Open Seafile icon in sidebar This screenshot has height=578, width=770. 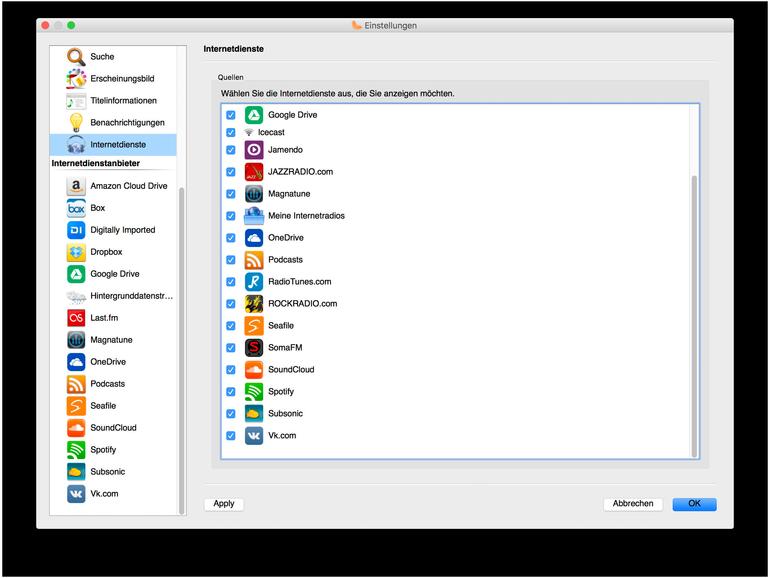point(76,406)
